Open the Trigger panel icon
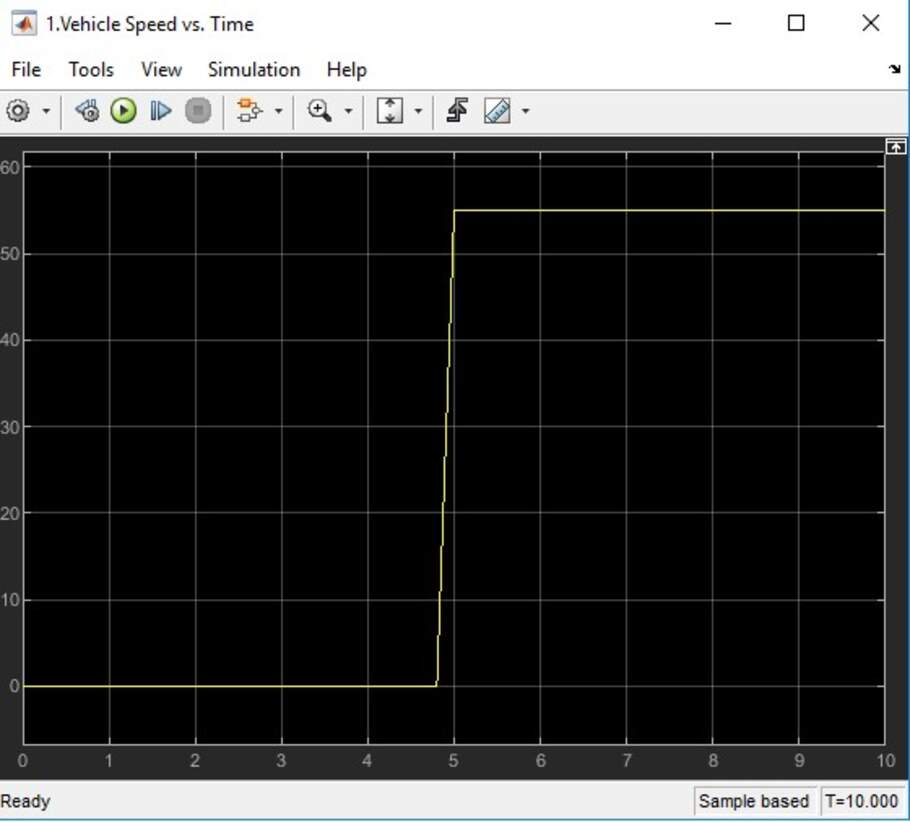This screenshot has width=910, height=822. tap(457, 111)
